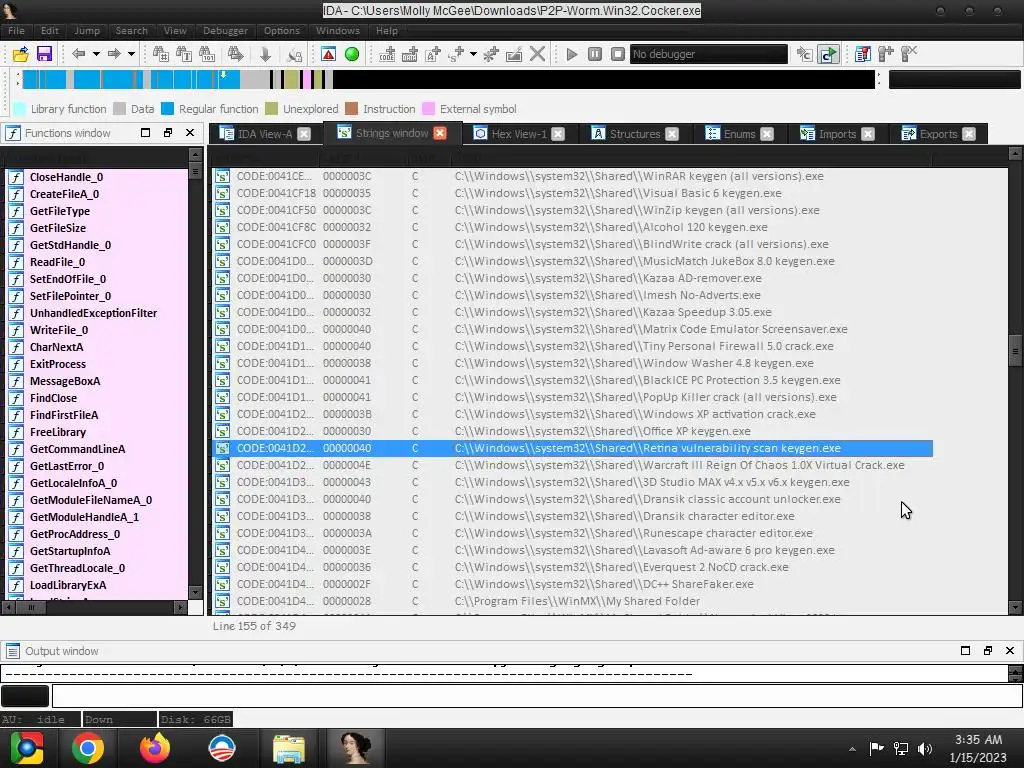
Task: Select the Windows XP activation crack.exe string
Action: point(573,414)
